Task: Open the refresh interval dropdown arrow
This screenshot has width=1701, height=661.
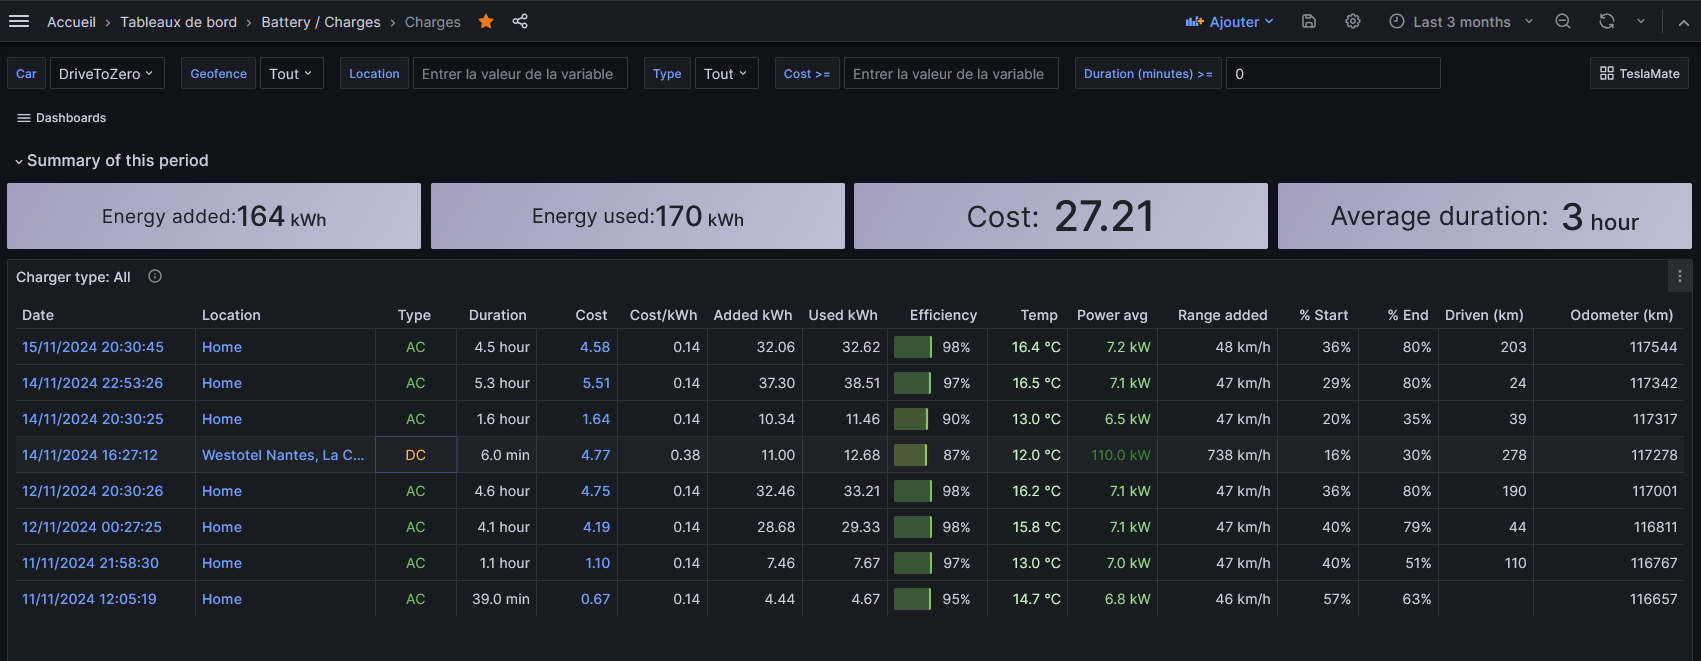Action: [1641, 21]
